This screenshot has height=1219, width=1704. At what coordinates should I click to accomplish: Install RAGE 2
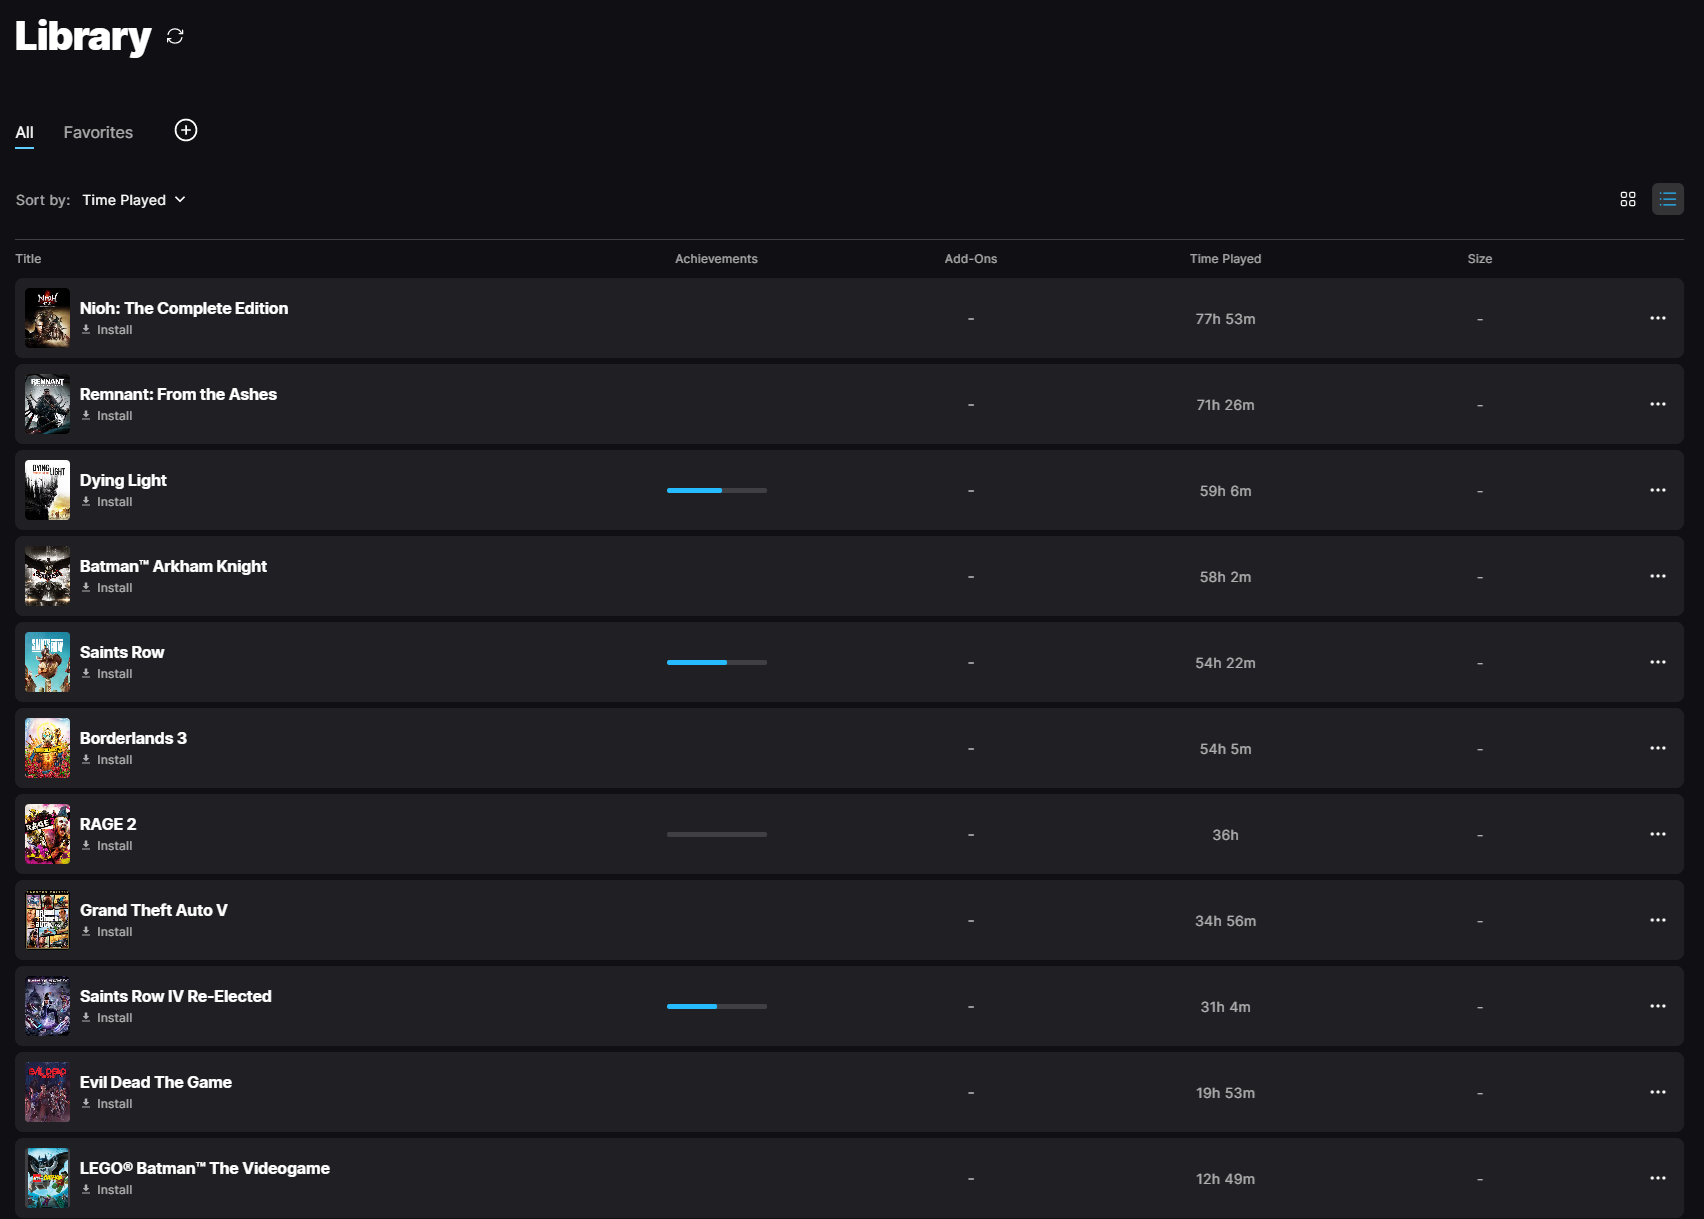click(107, 846)
